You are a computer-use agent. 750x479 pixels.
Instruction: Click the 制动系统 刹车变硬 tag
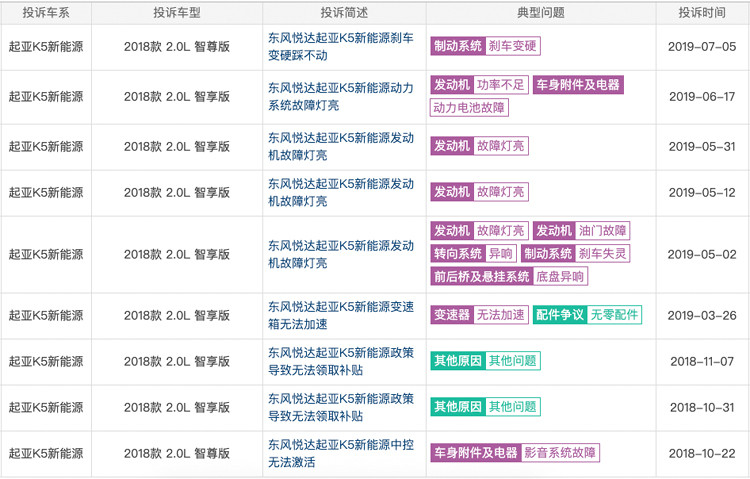click(485, 46)
